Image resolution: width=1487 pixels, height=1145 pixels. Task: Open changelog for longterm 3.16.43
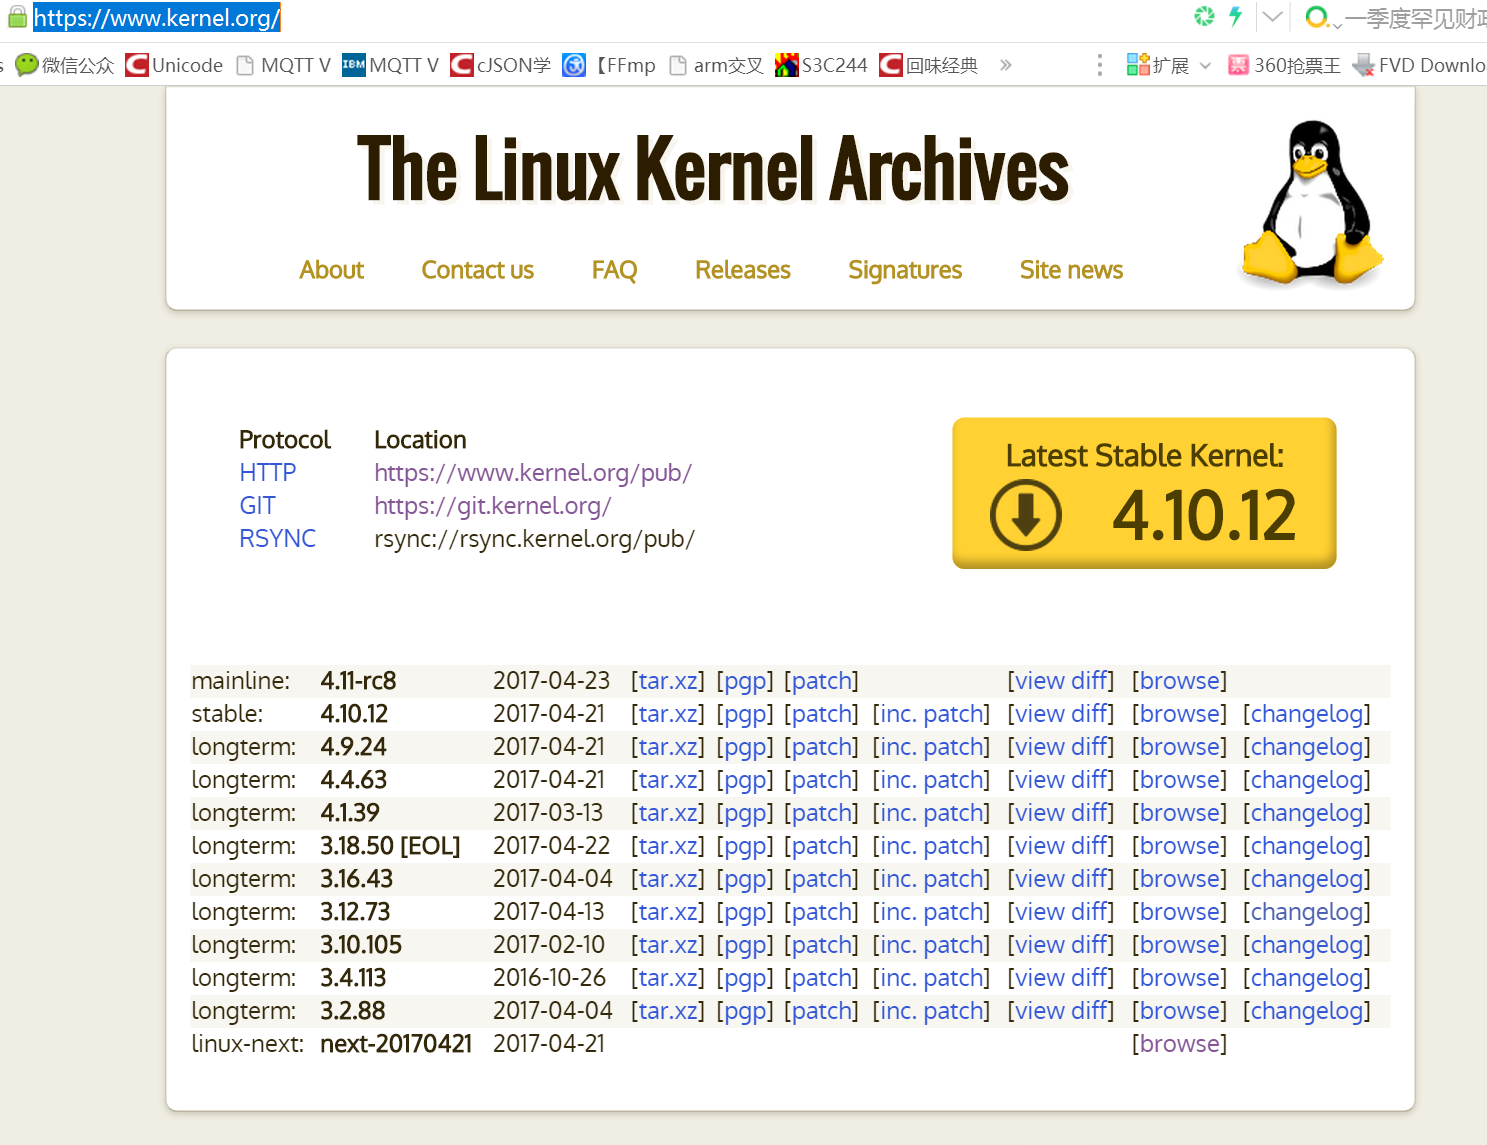coord(1307,879)
